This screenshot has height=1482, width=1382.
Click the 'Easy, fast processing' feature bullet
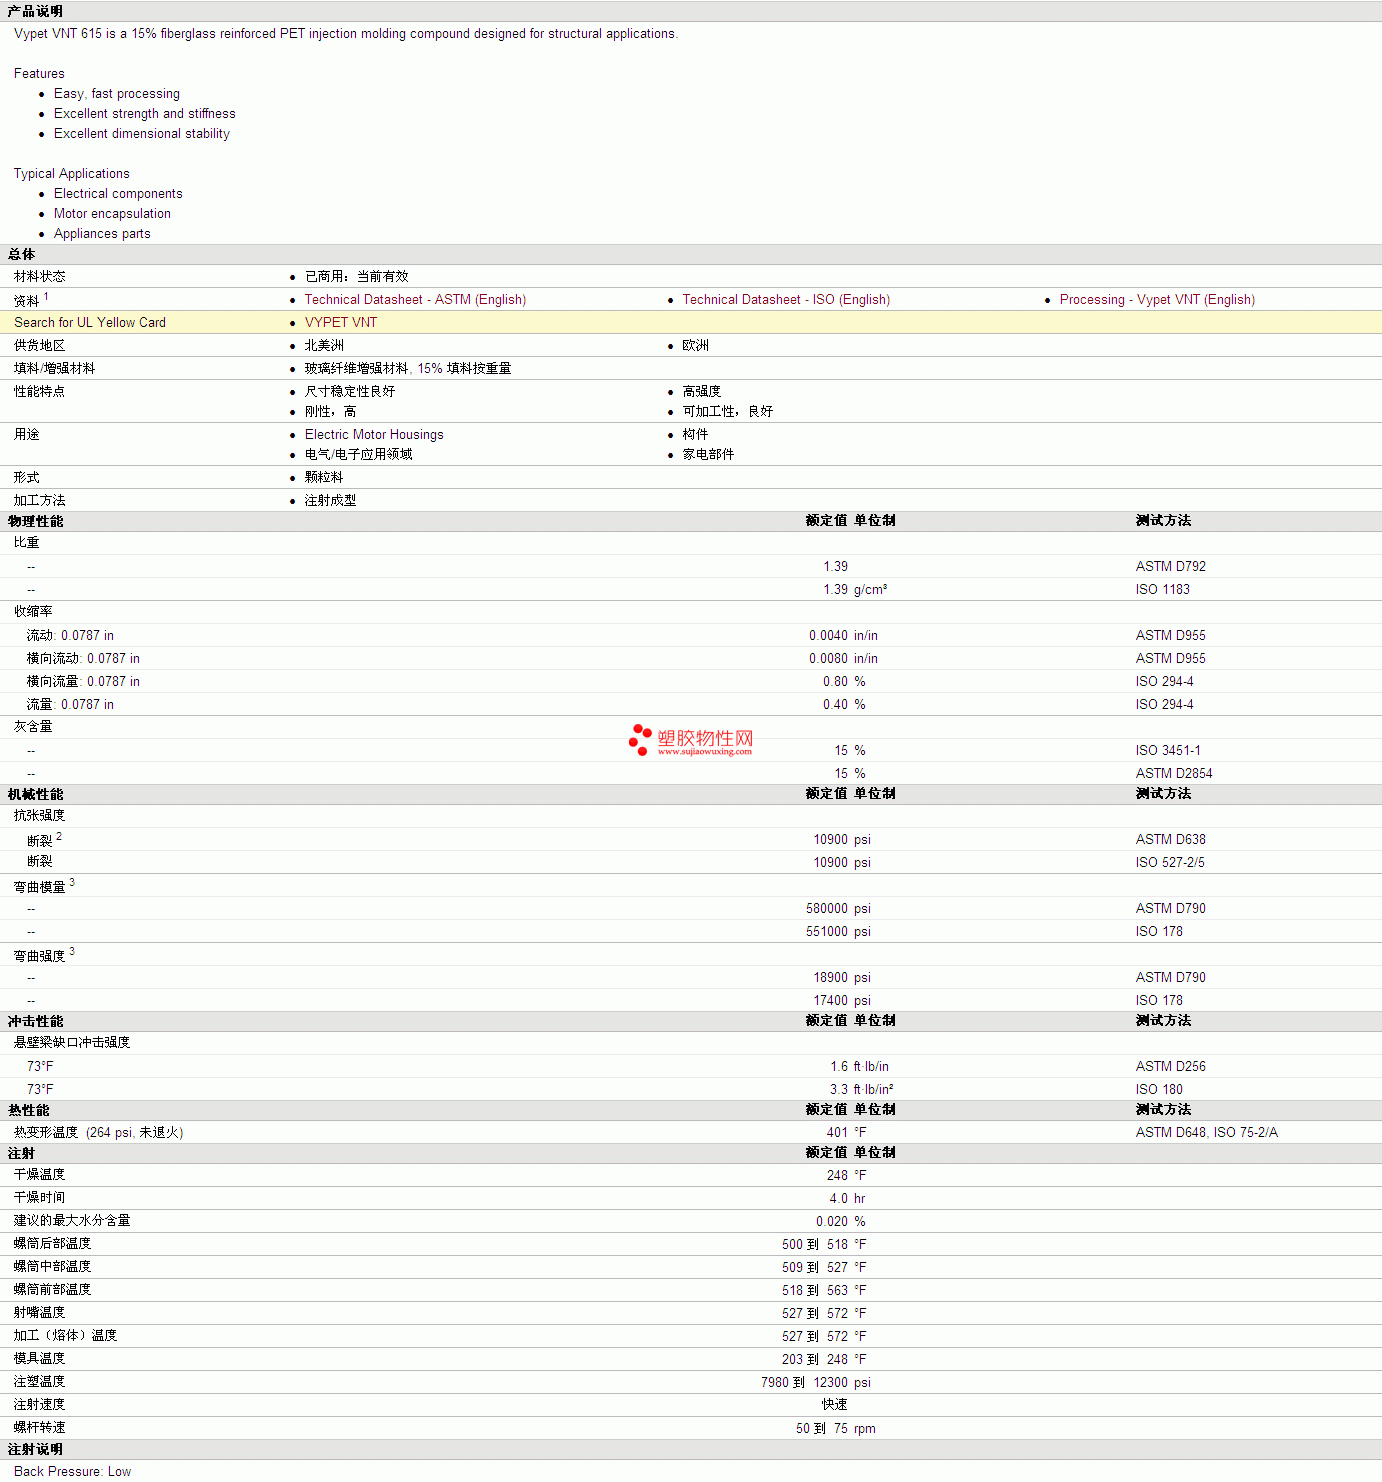point(117,93)
